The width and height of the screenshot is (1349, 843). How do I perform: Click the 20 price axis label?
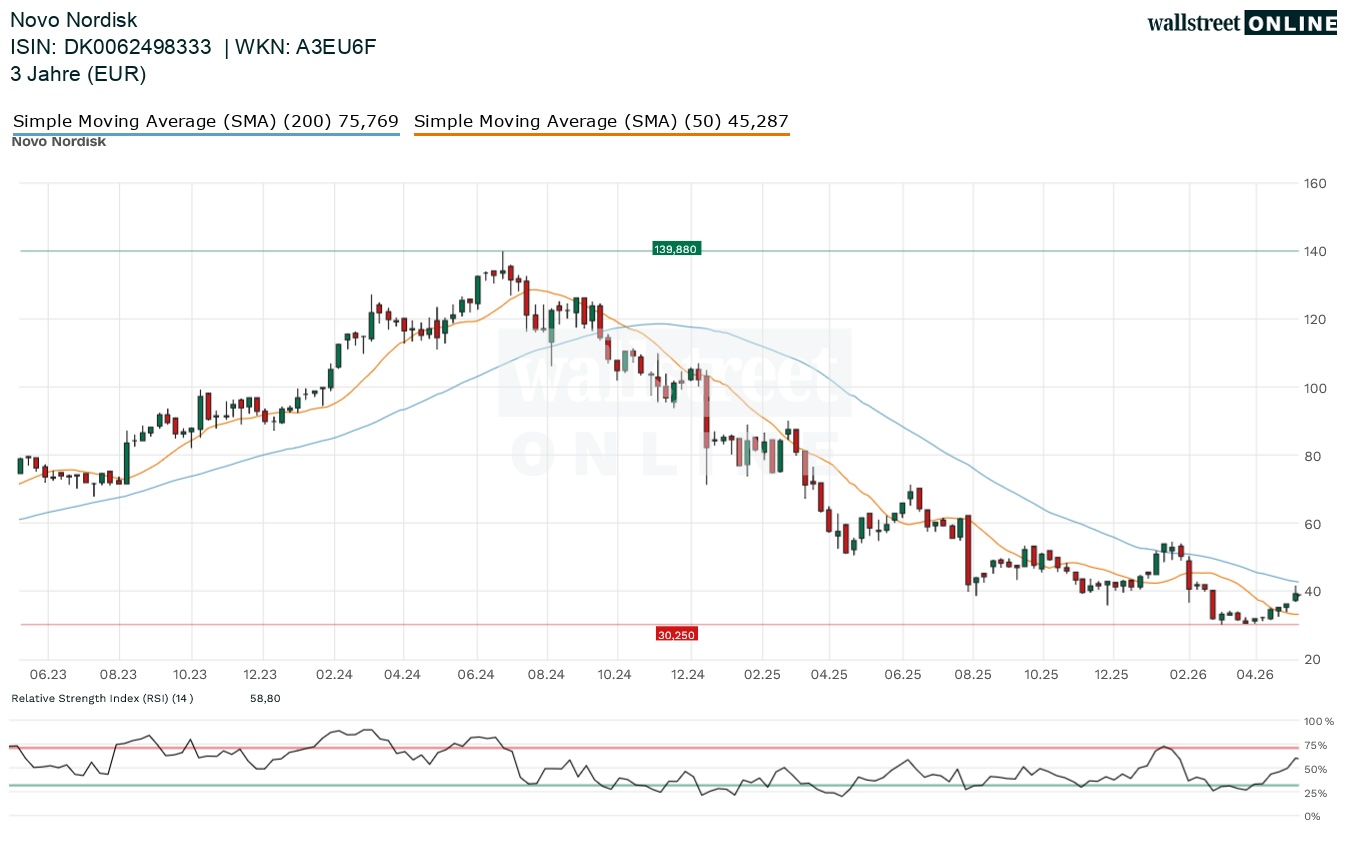click(x=1312, y=660)
